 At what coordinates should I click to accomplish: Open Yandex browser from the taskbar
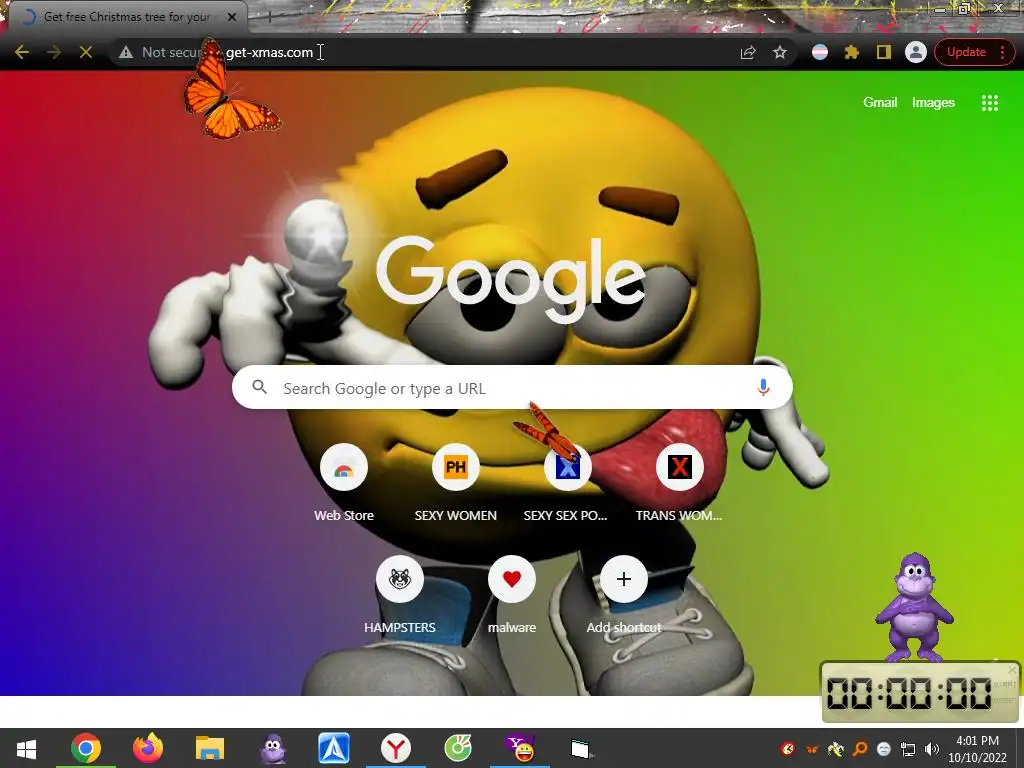(x=396, y=748)
